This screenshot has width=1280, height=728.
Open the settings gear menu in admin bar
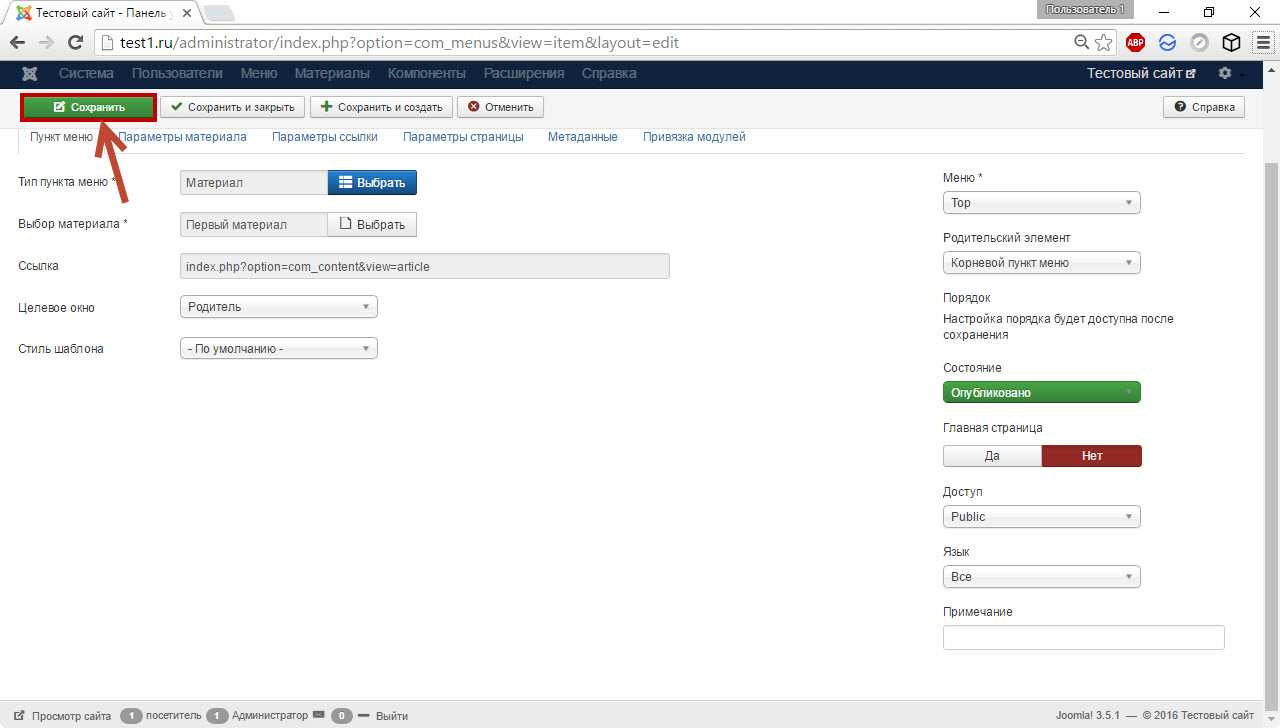point(1225,74)
